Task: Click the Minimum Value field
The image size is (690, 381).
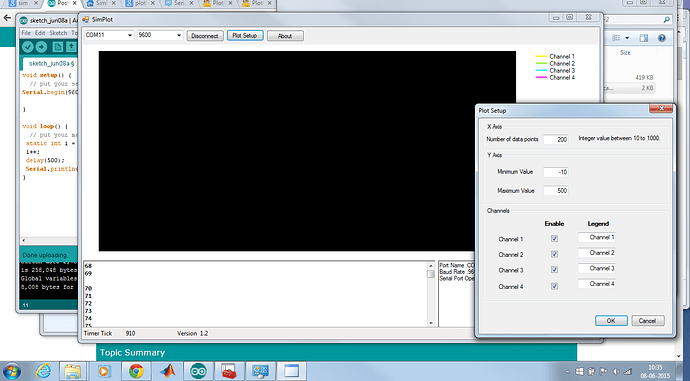Action: 556,172
